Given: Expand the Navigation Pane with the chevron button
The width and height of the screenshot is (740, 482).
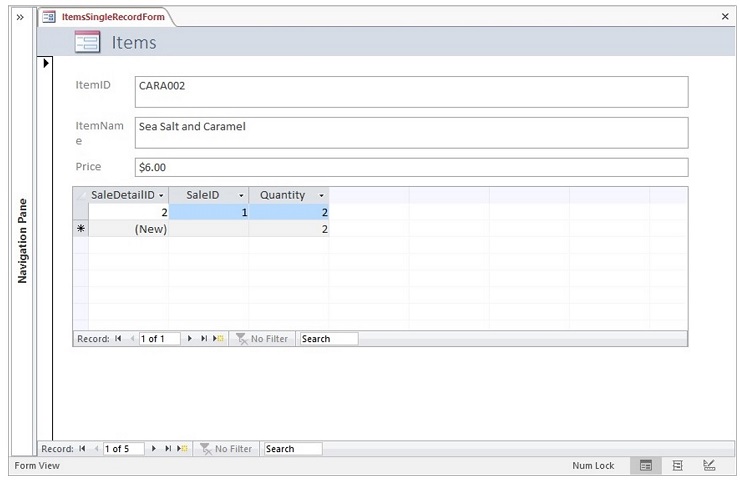Looking at the screenshot, I should [x=19, y=17].
